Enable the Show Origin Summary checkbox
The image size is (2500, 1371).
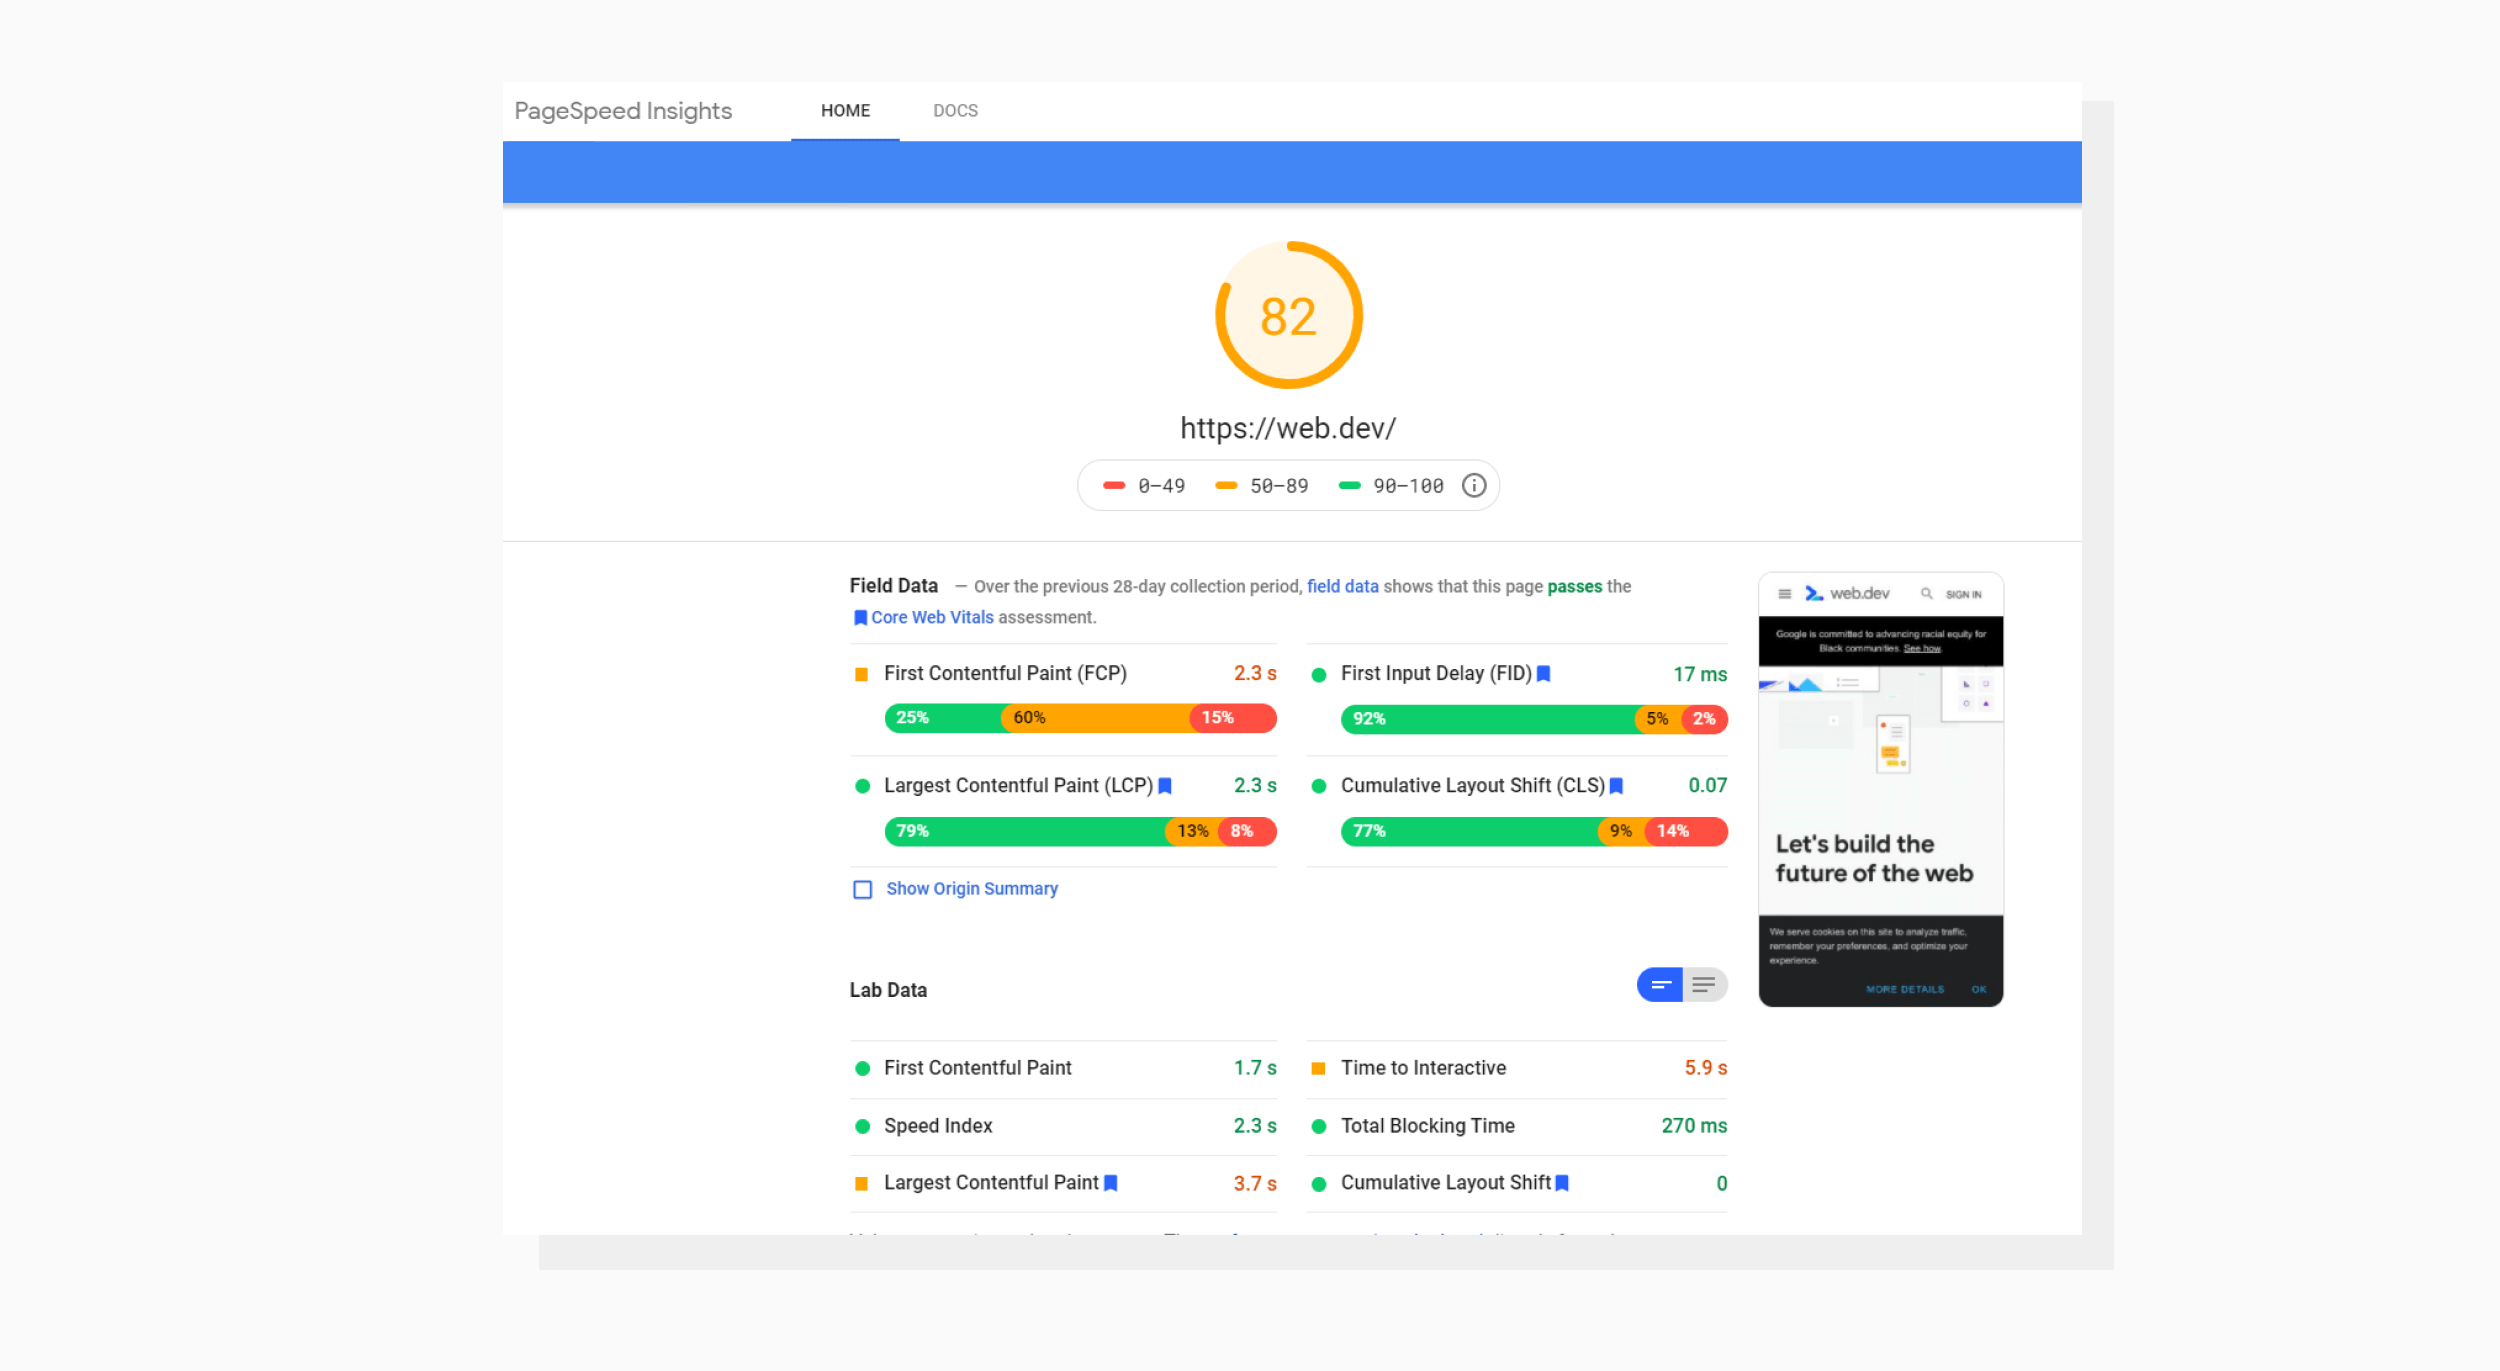click(862, 889)
